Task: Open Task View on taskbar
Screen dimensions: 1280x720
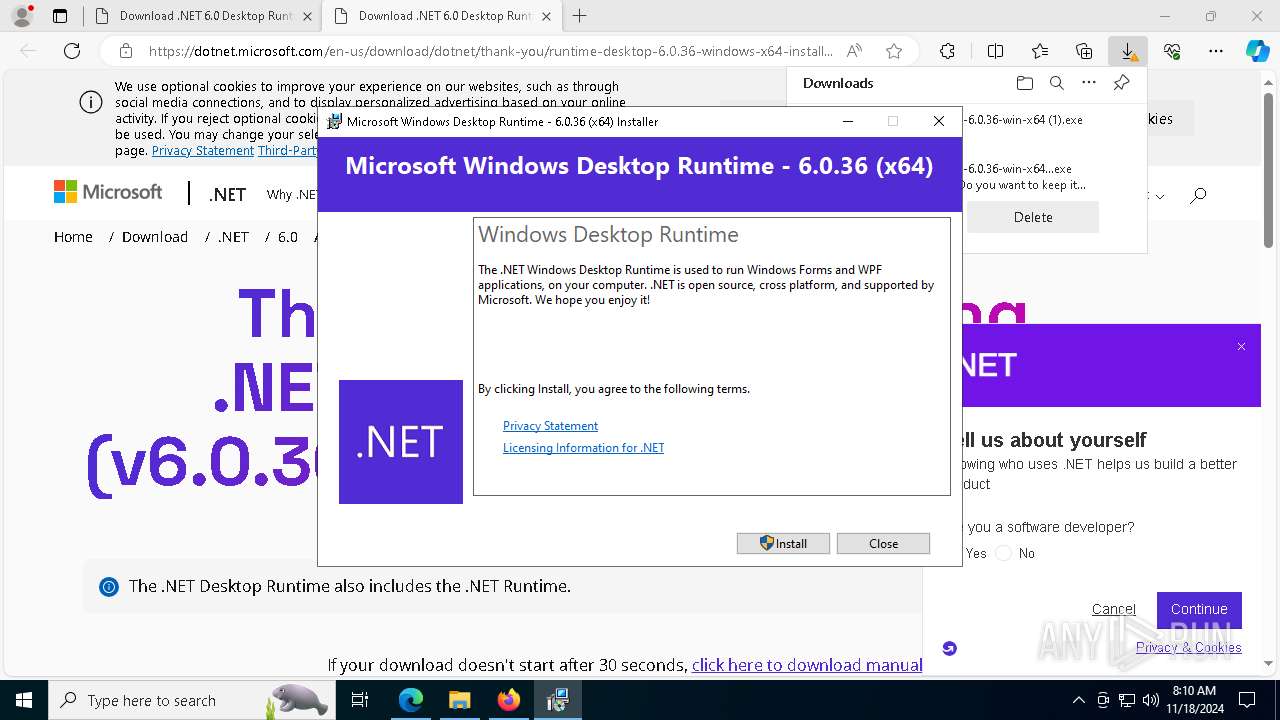Action: (x=361, y=700)
